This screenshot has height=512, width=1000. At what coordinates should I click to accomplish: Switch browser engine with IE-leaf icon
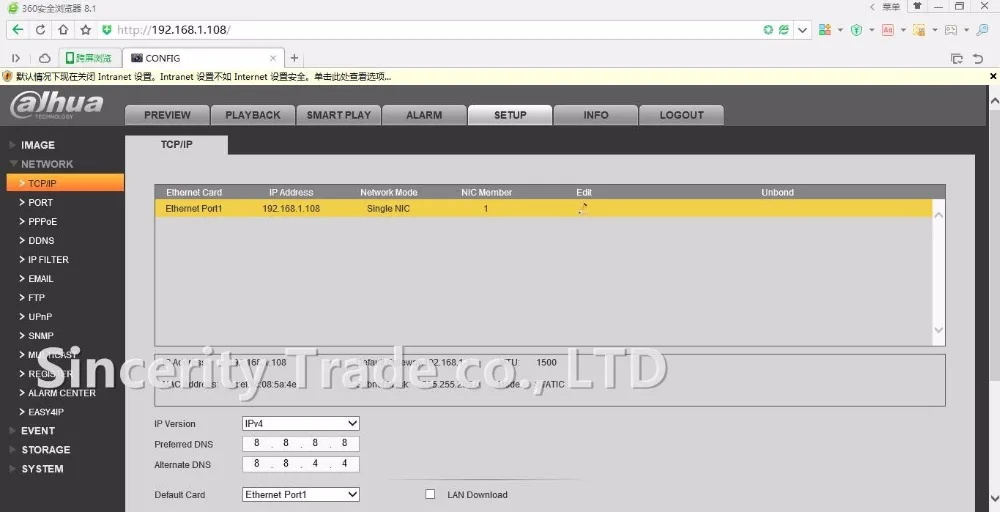(x=784, y=30)
